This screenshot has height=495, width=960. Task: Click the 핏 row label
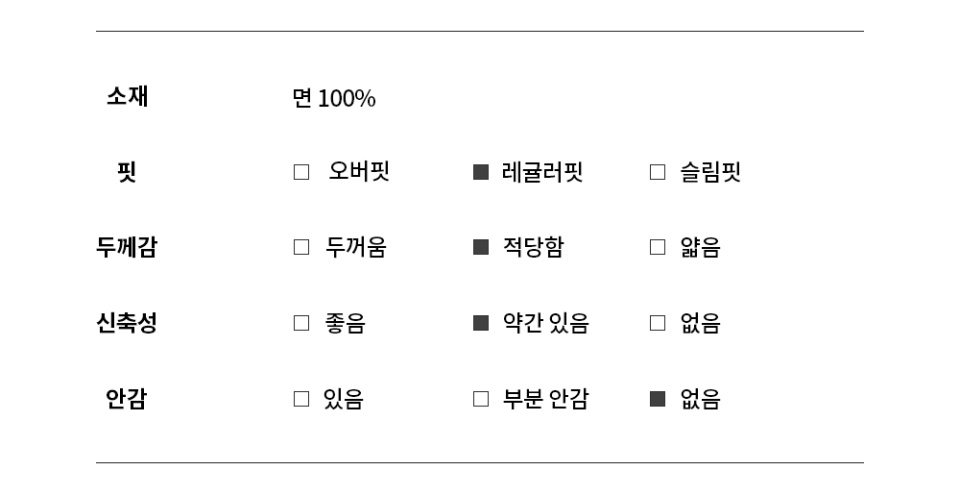(127, 172)
